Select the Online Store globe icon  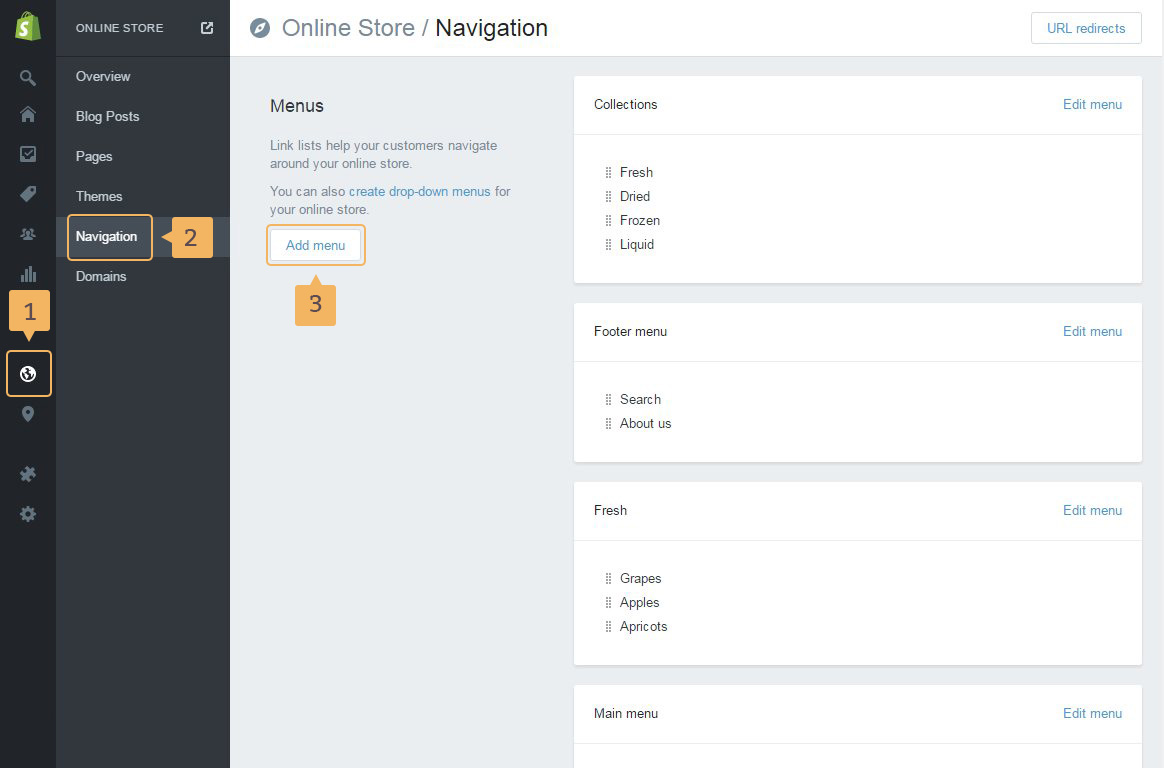pyautogui.click(x=28, y=374)
